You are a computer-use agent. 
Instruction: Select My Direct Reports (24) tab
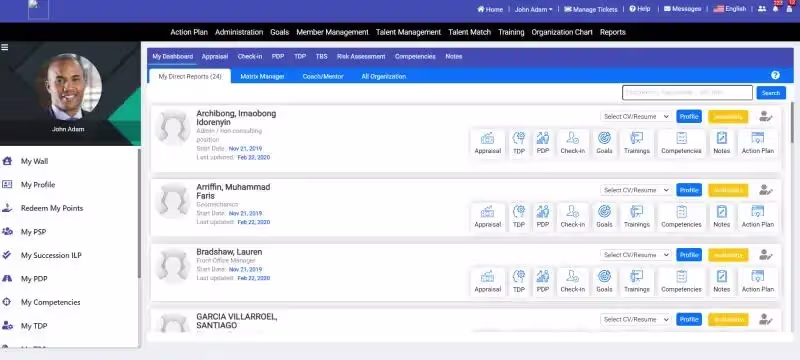[190, 76]
